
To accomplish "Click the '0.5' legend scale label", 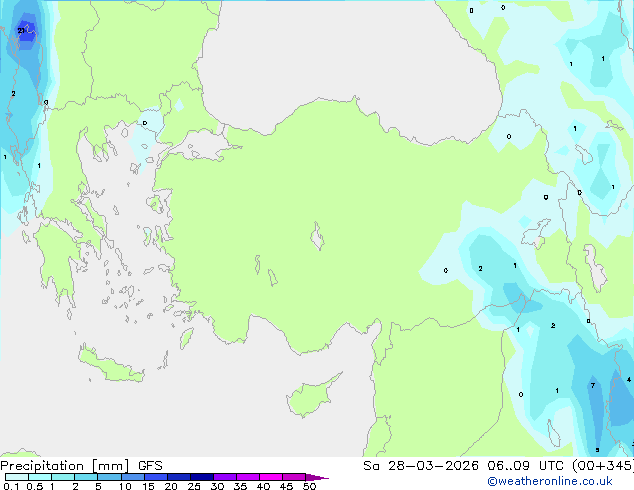I will point(35,486).
